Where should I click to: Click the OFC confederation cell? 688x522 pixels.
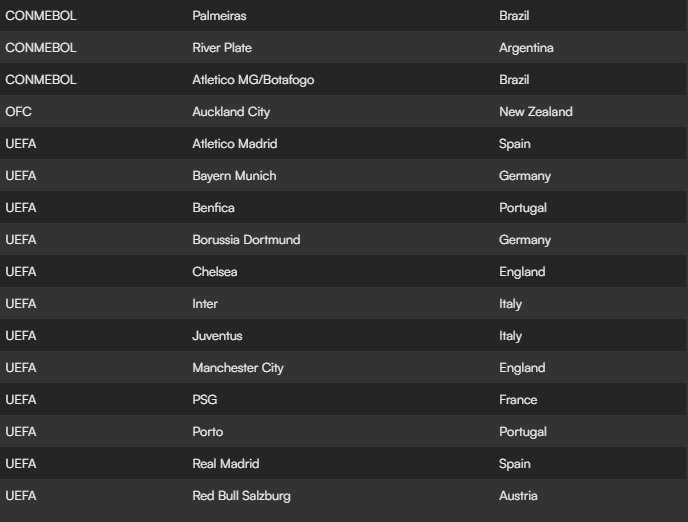(18, 111)
